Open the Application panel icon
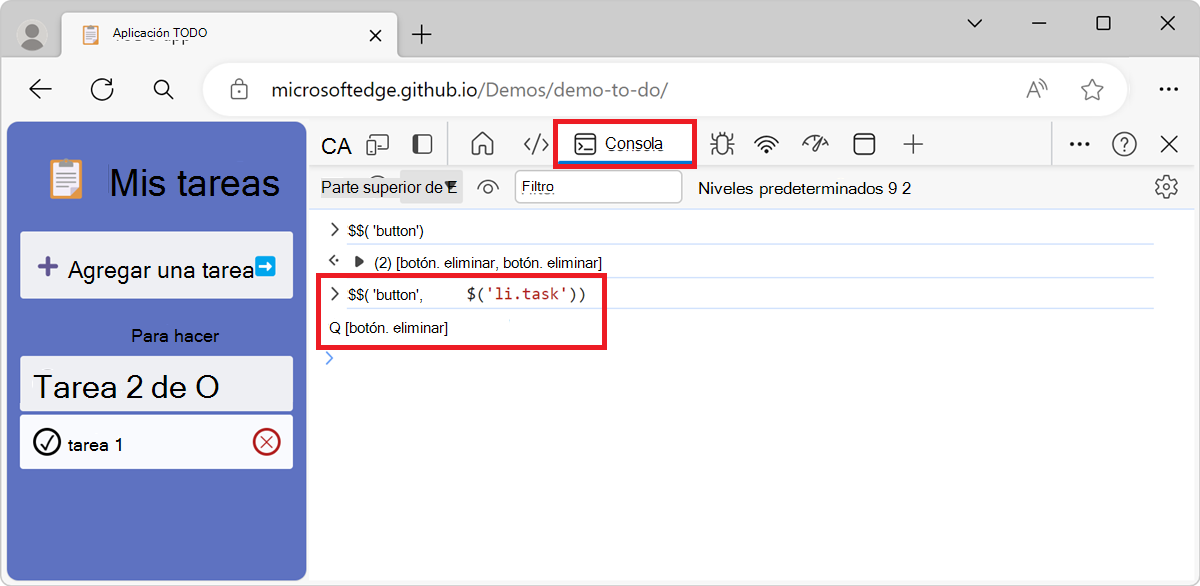The image size is (1200, 586). click(x=863, y=144)
